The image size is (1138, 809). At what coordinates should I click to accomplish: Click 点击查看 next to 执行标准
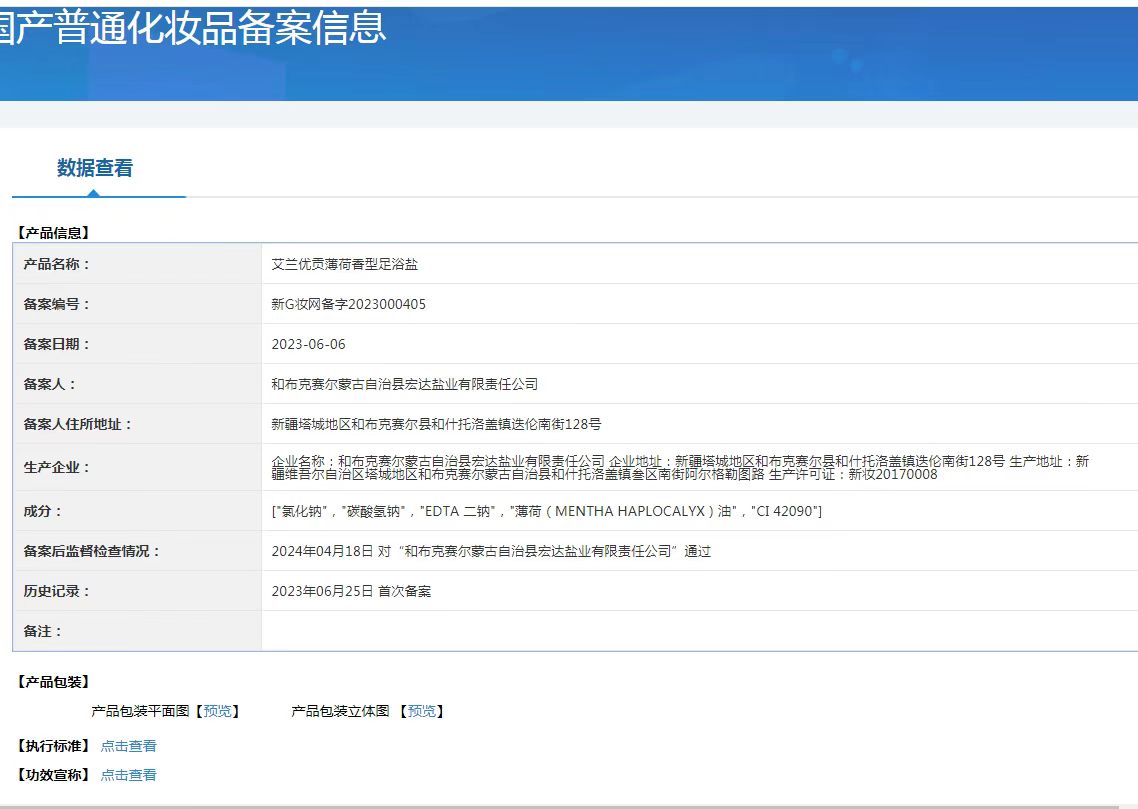(x=128, y=746)
